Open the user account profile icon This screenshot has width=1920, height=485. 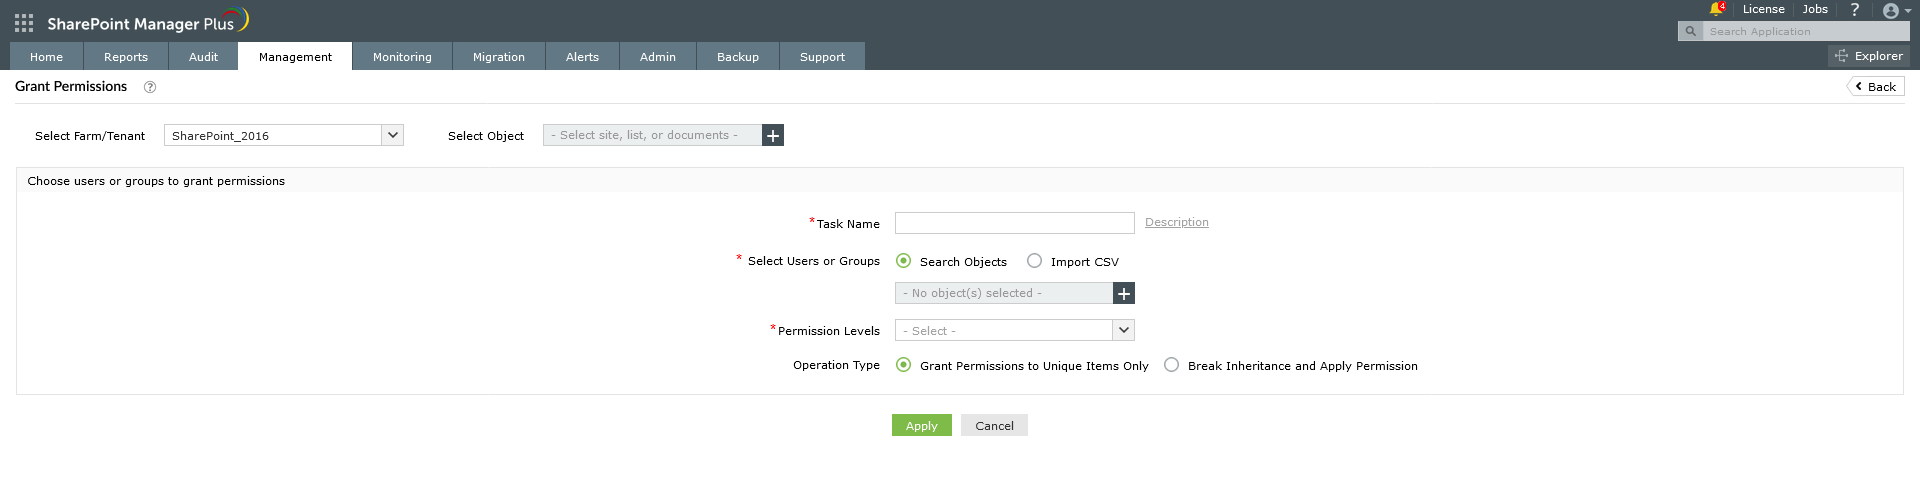click(x=1890, y=11)
